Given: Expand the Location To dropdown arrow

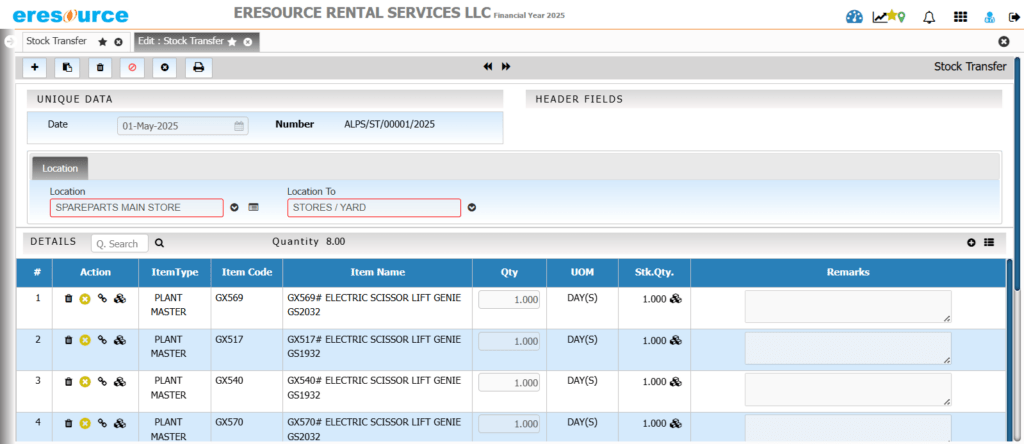Looking at the screenshot, I should point(471,208).
